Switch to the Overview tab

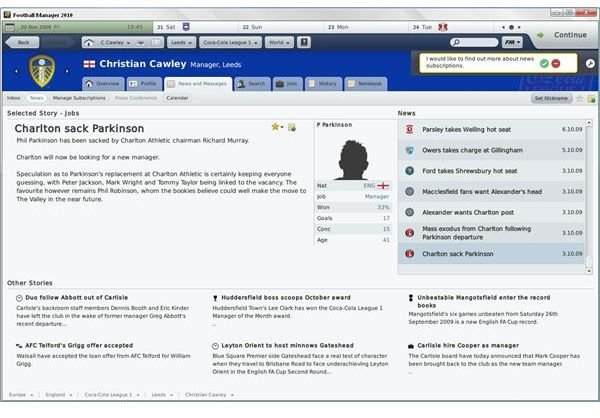pos(103,84)
